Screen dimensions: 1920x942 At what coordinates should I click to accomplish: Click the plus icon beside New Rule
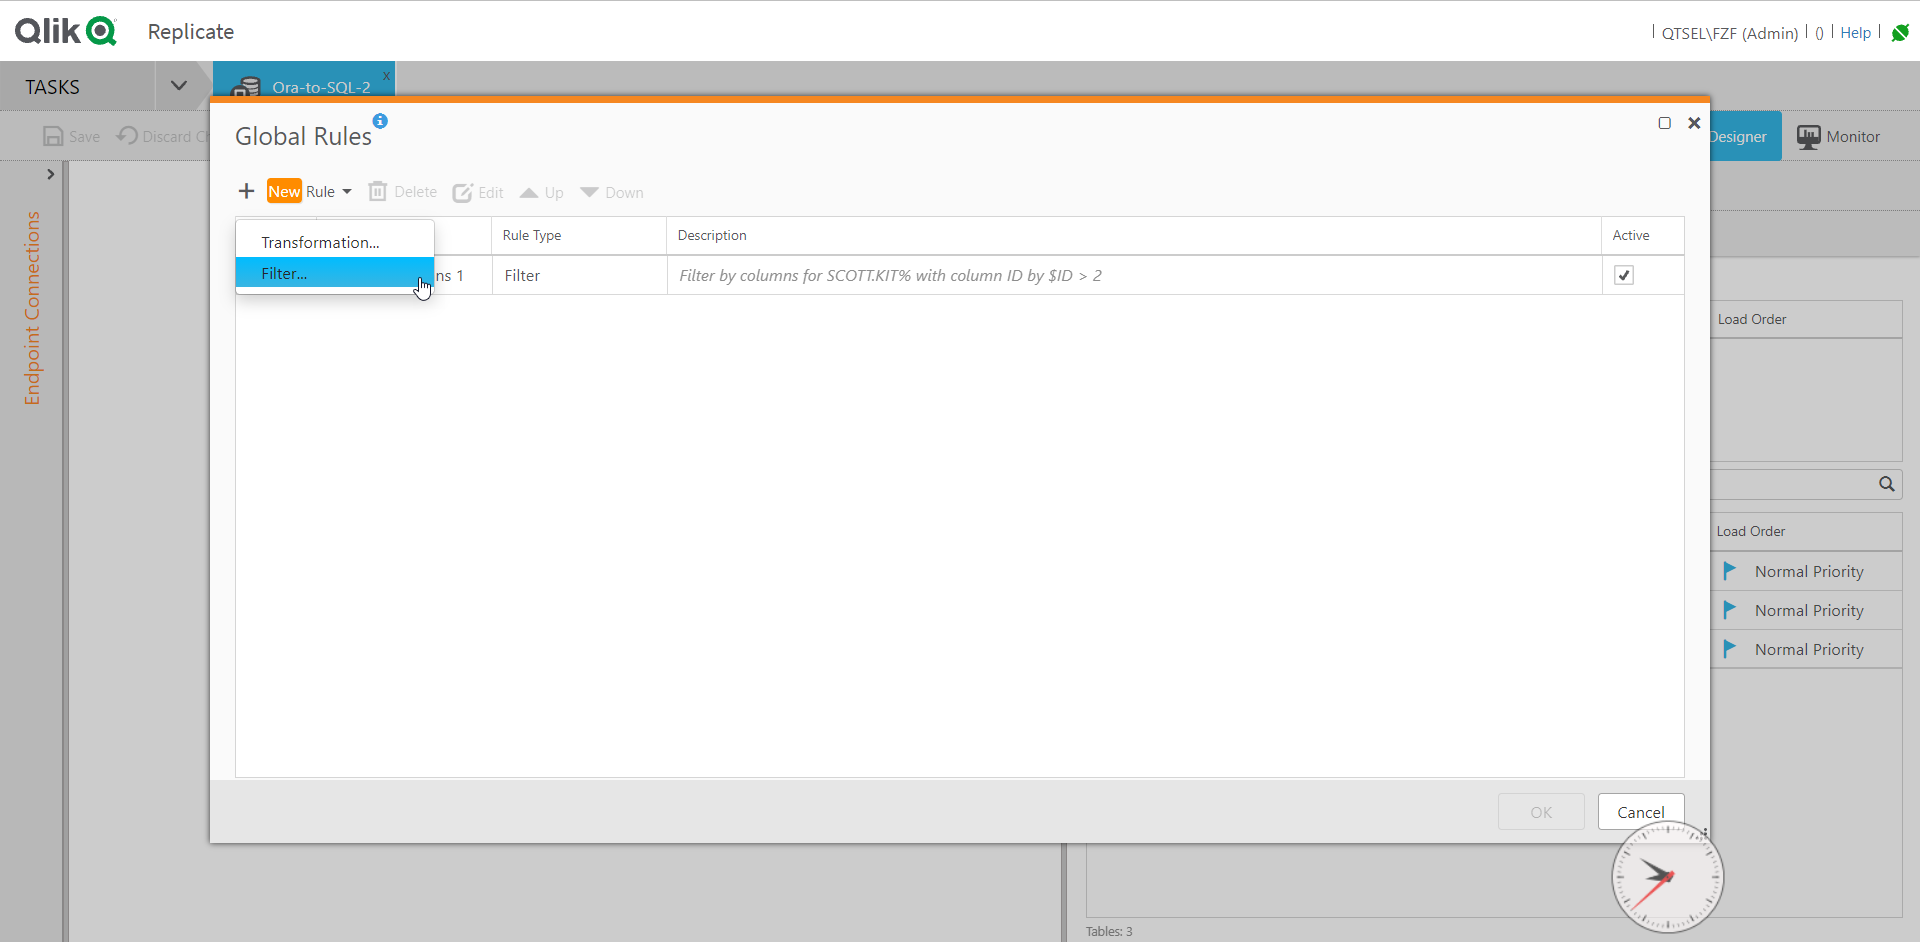click(x=246, y=191)
